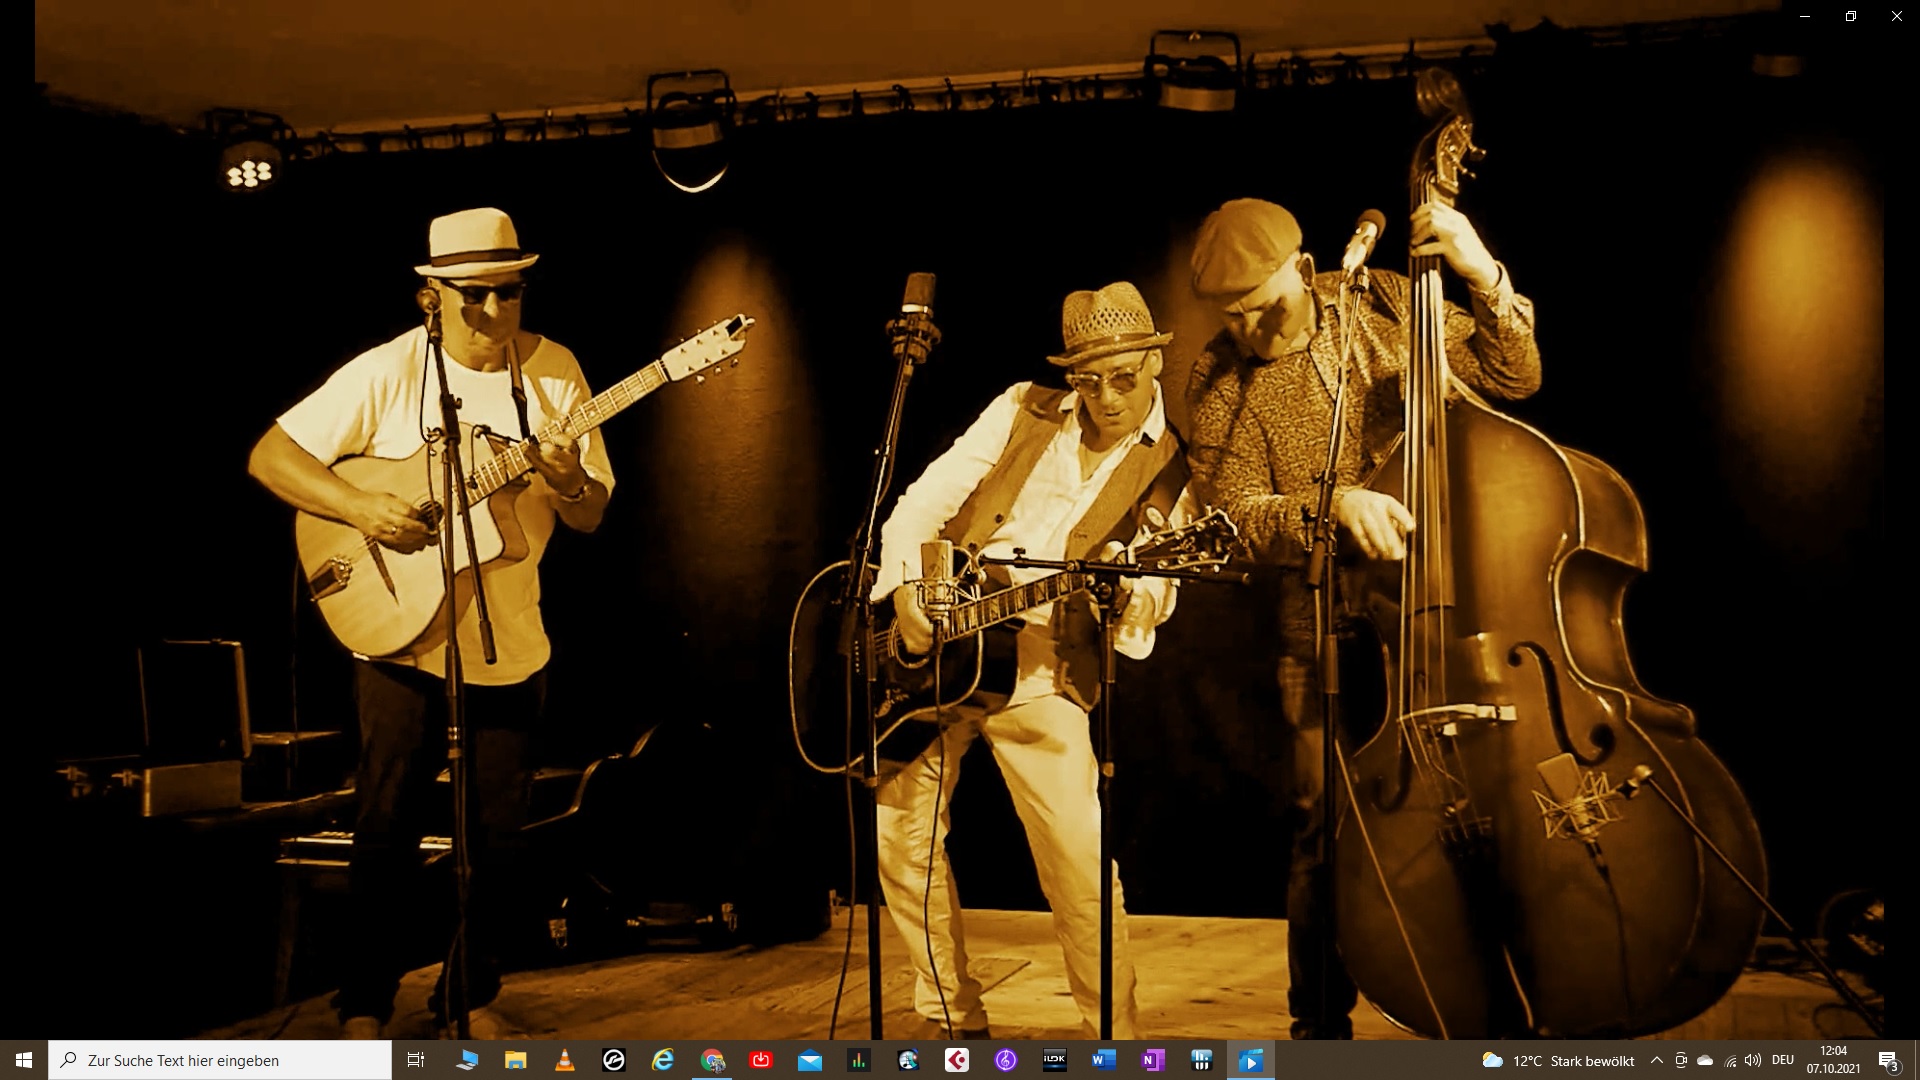1920x1080 pixels.
Task: Launch Microsoft Word from the taskbar
Action: coord(1104,1060)
